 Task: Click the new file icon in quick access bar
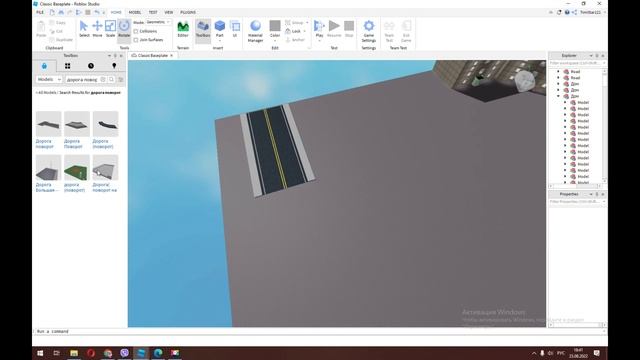point(52,12)
